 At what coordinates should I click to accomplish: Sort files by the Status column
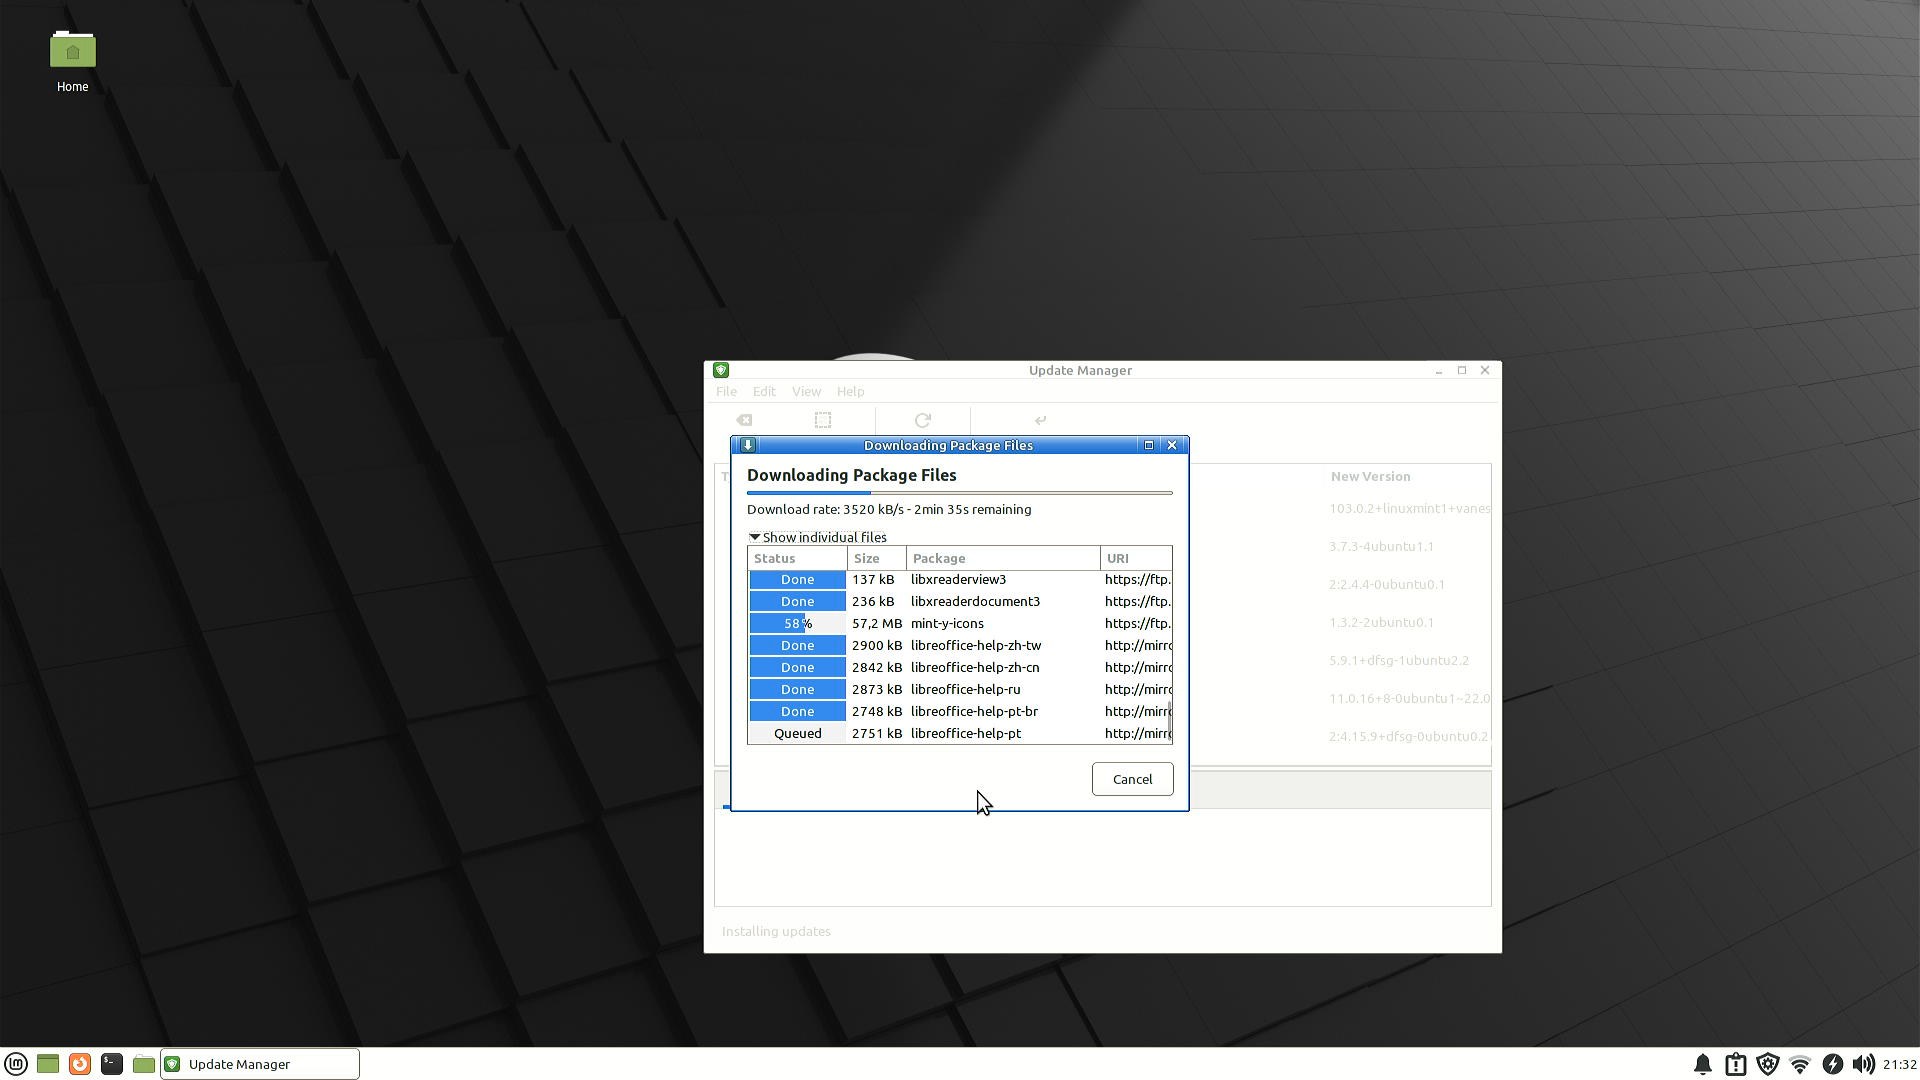pos(796,558)
